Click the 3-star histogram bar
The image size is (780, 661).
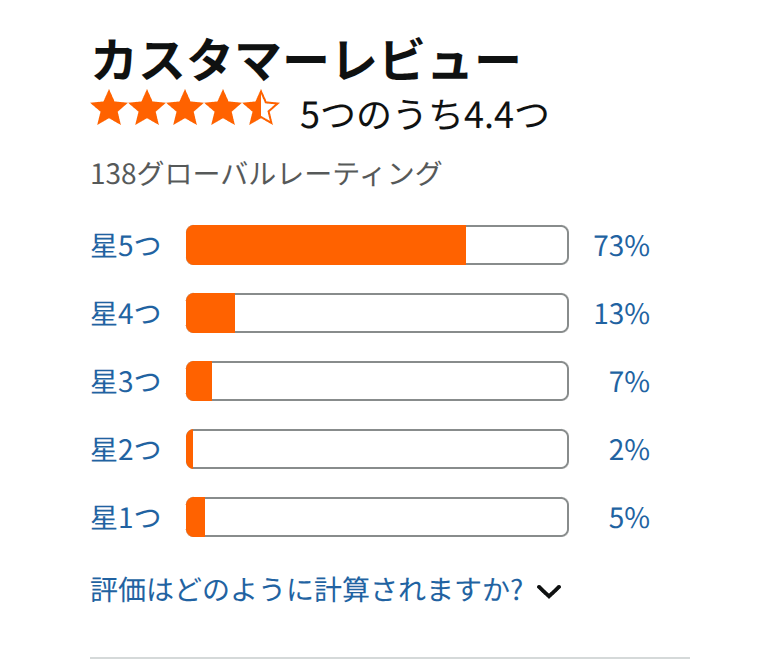pos(377,381)
